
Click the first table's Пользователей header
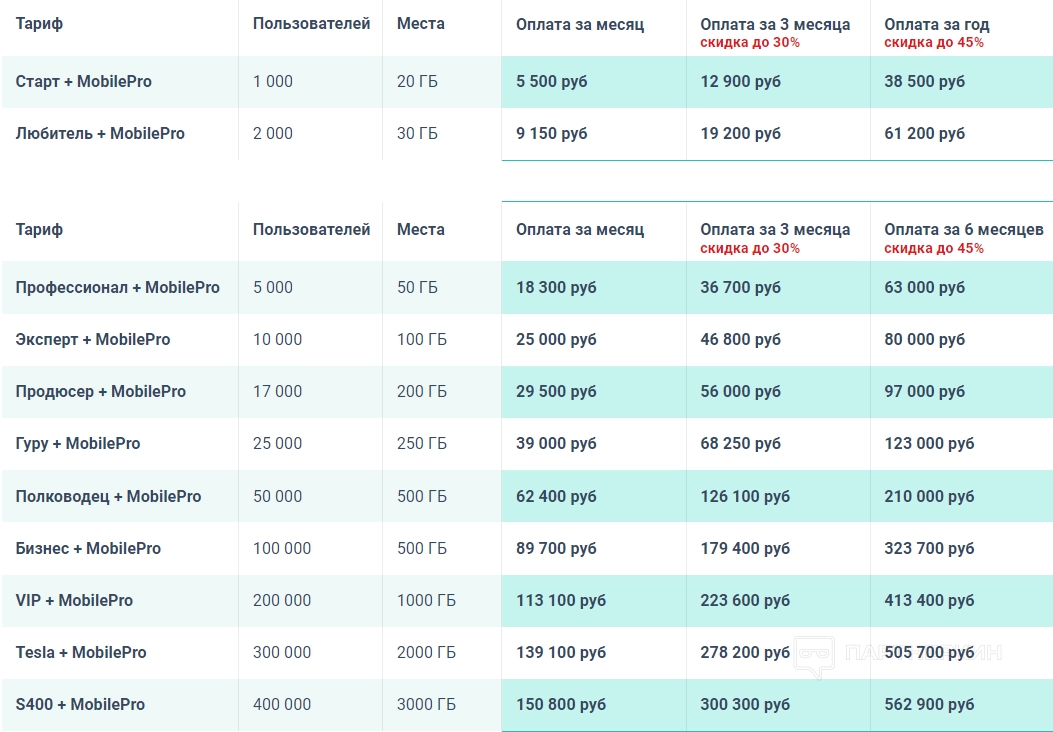pyautogui.click(x=311, y=24)
